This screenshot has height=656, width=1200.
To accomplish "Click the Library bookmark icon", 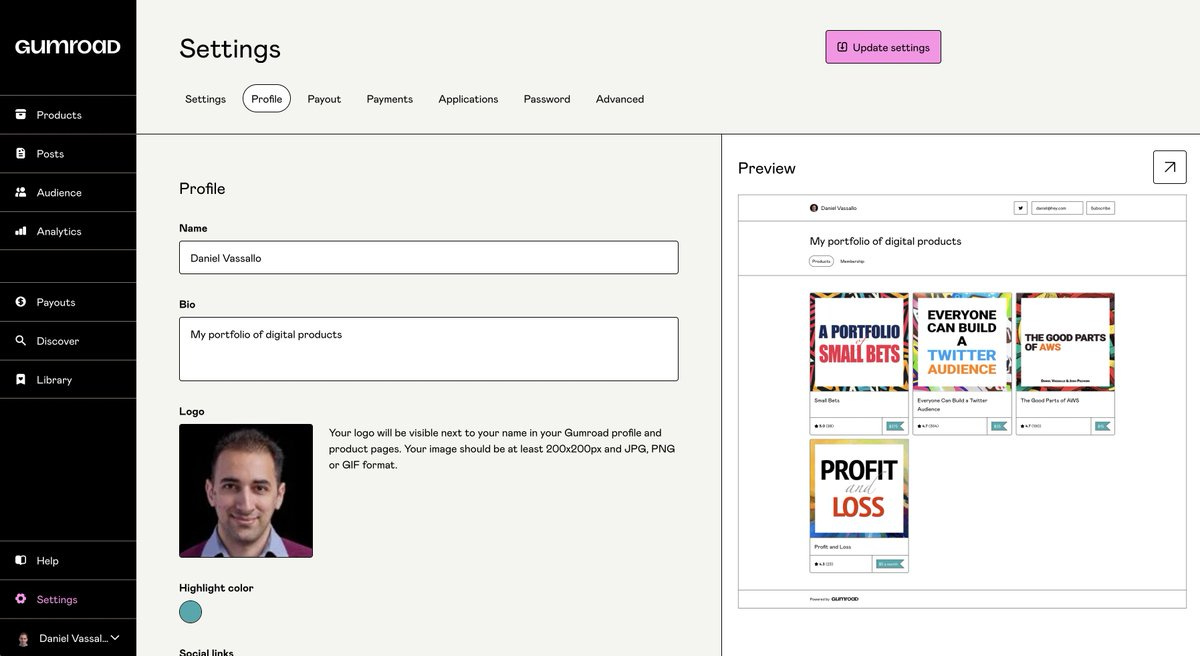I will (21, 380).
